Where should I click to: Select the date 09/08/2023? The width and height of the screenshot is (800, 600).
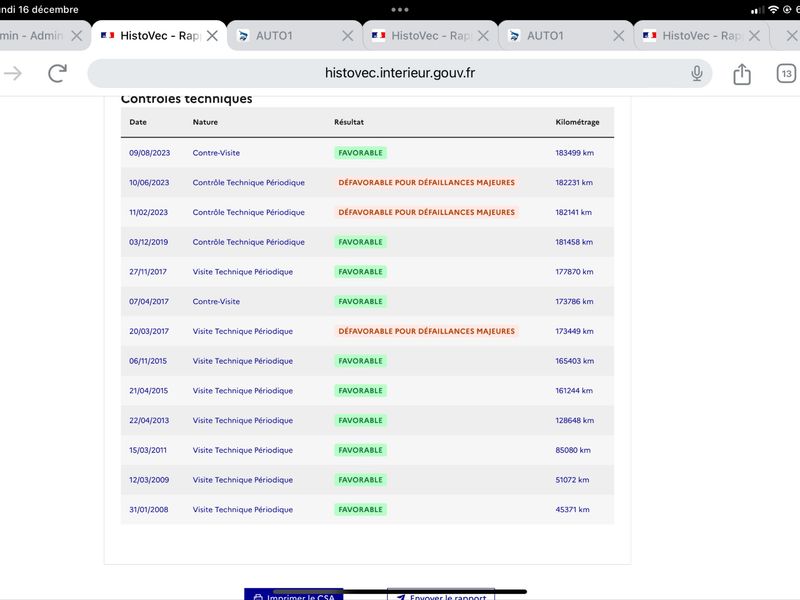click(149, 153)
